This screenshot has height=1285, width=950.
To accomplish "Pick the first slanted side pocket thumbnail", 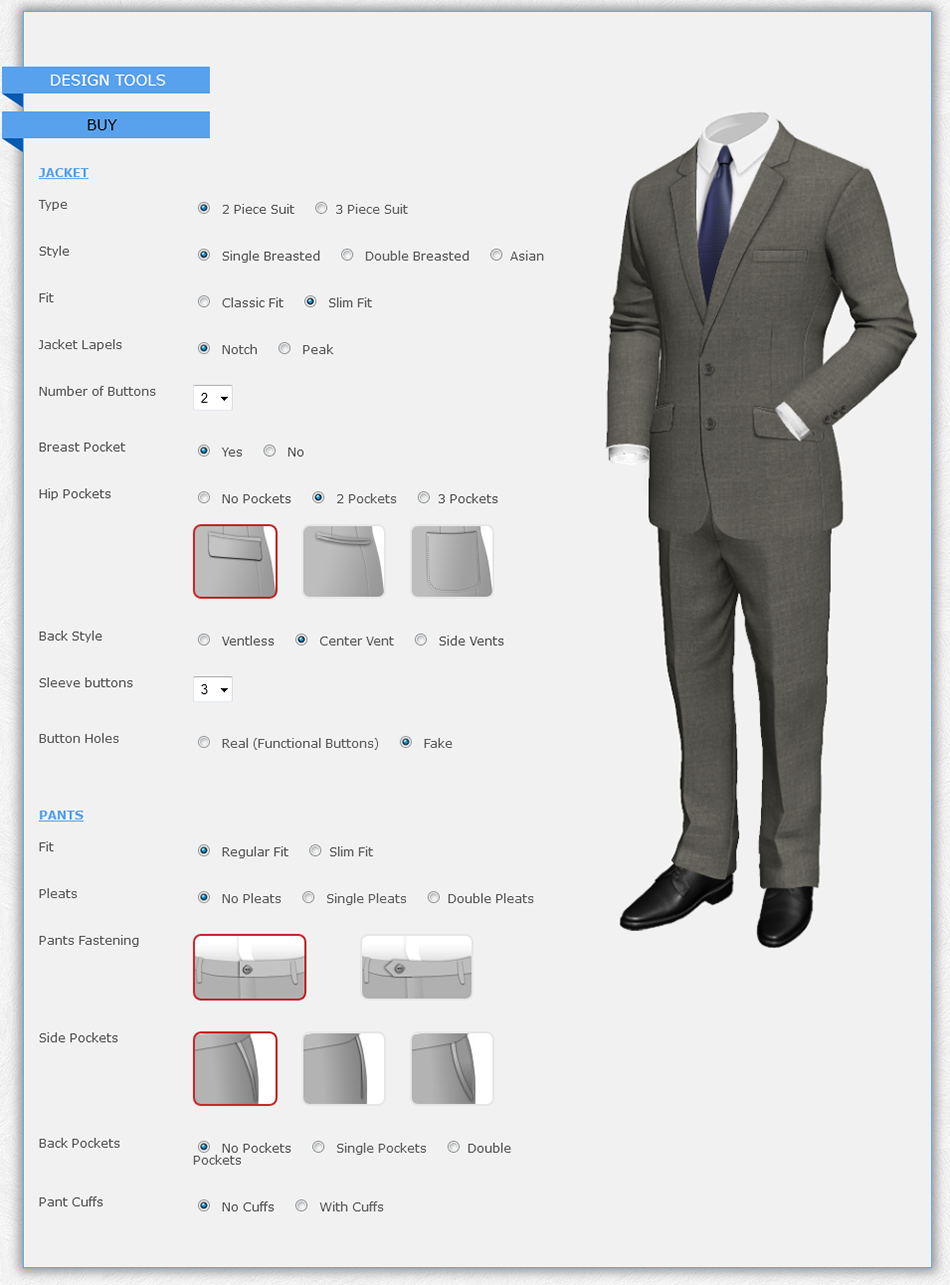I will coord(235,1068).
